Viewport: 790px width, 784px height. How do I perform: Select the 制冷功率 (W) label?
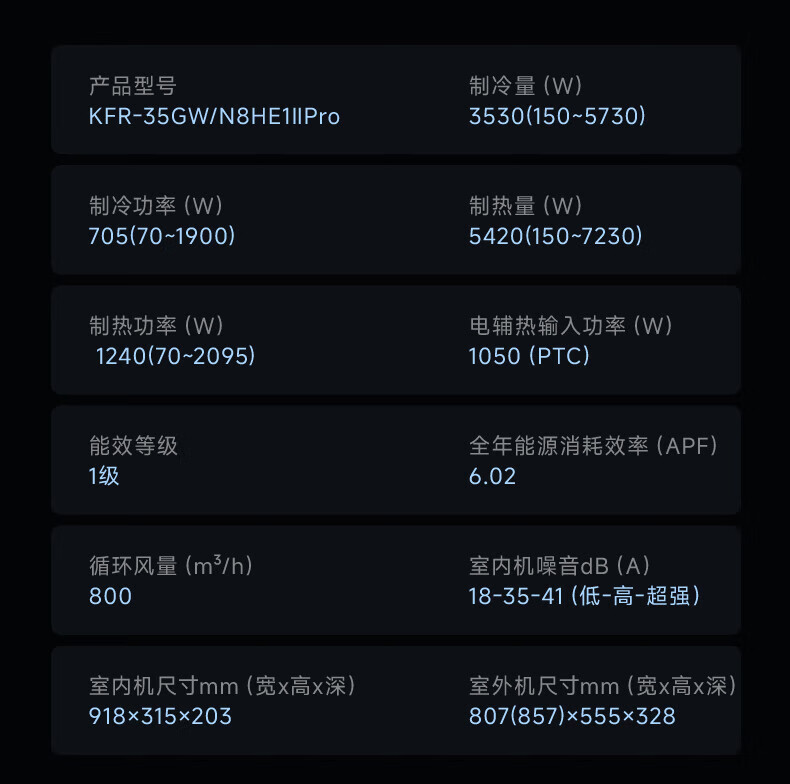pyautogui.click(x=156, y=206)
